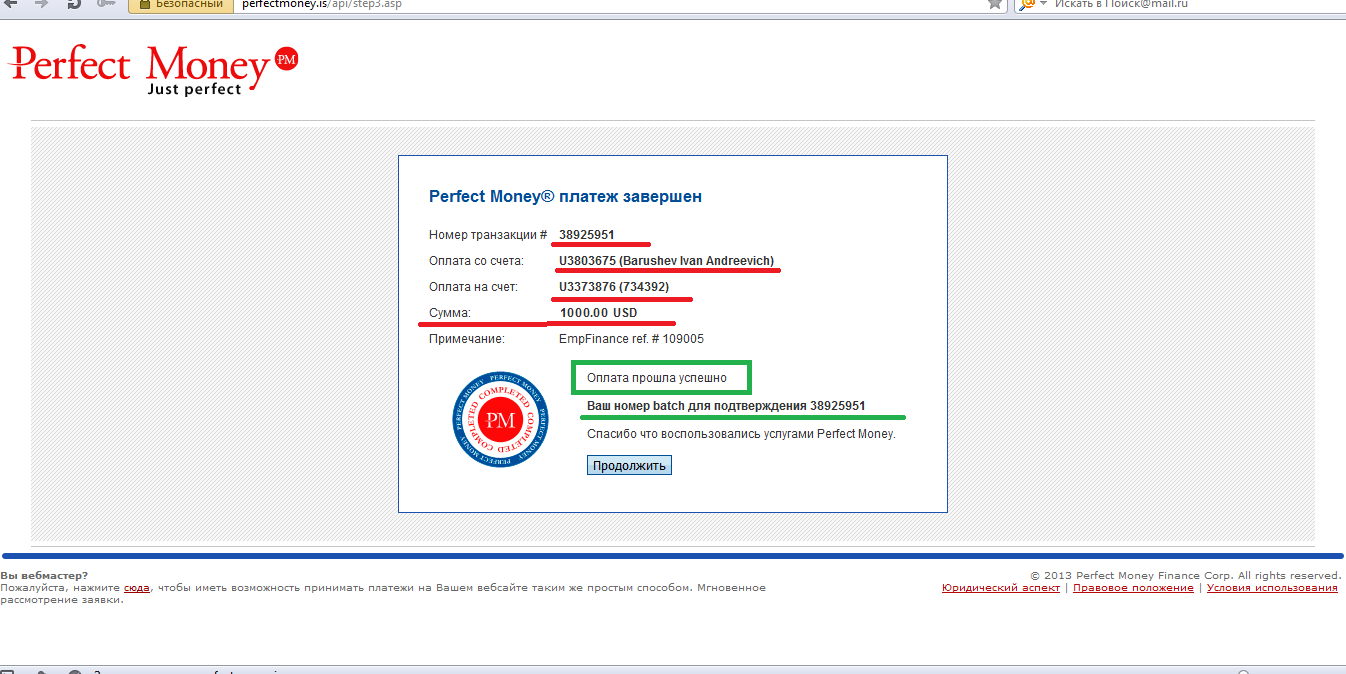
Task: Click the Сумма label
Action: (449, 313)
